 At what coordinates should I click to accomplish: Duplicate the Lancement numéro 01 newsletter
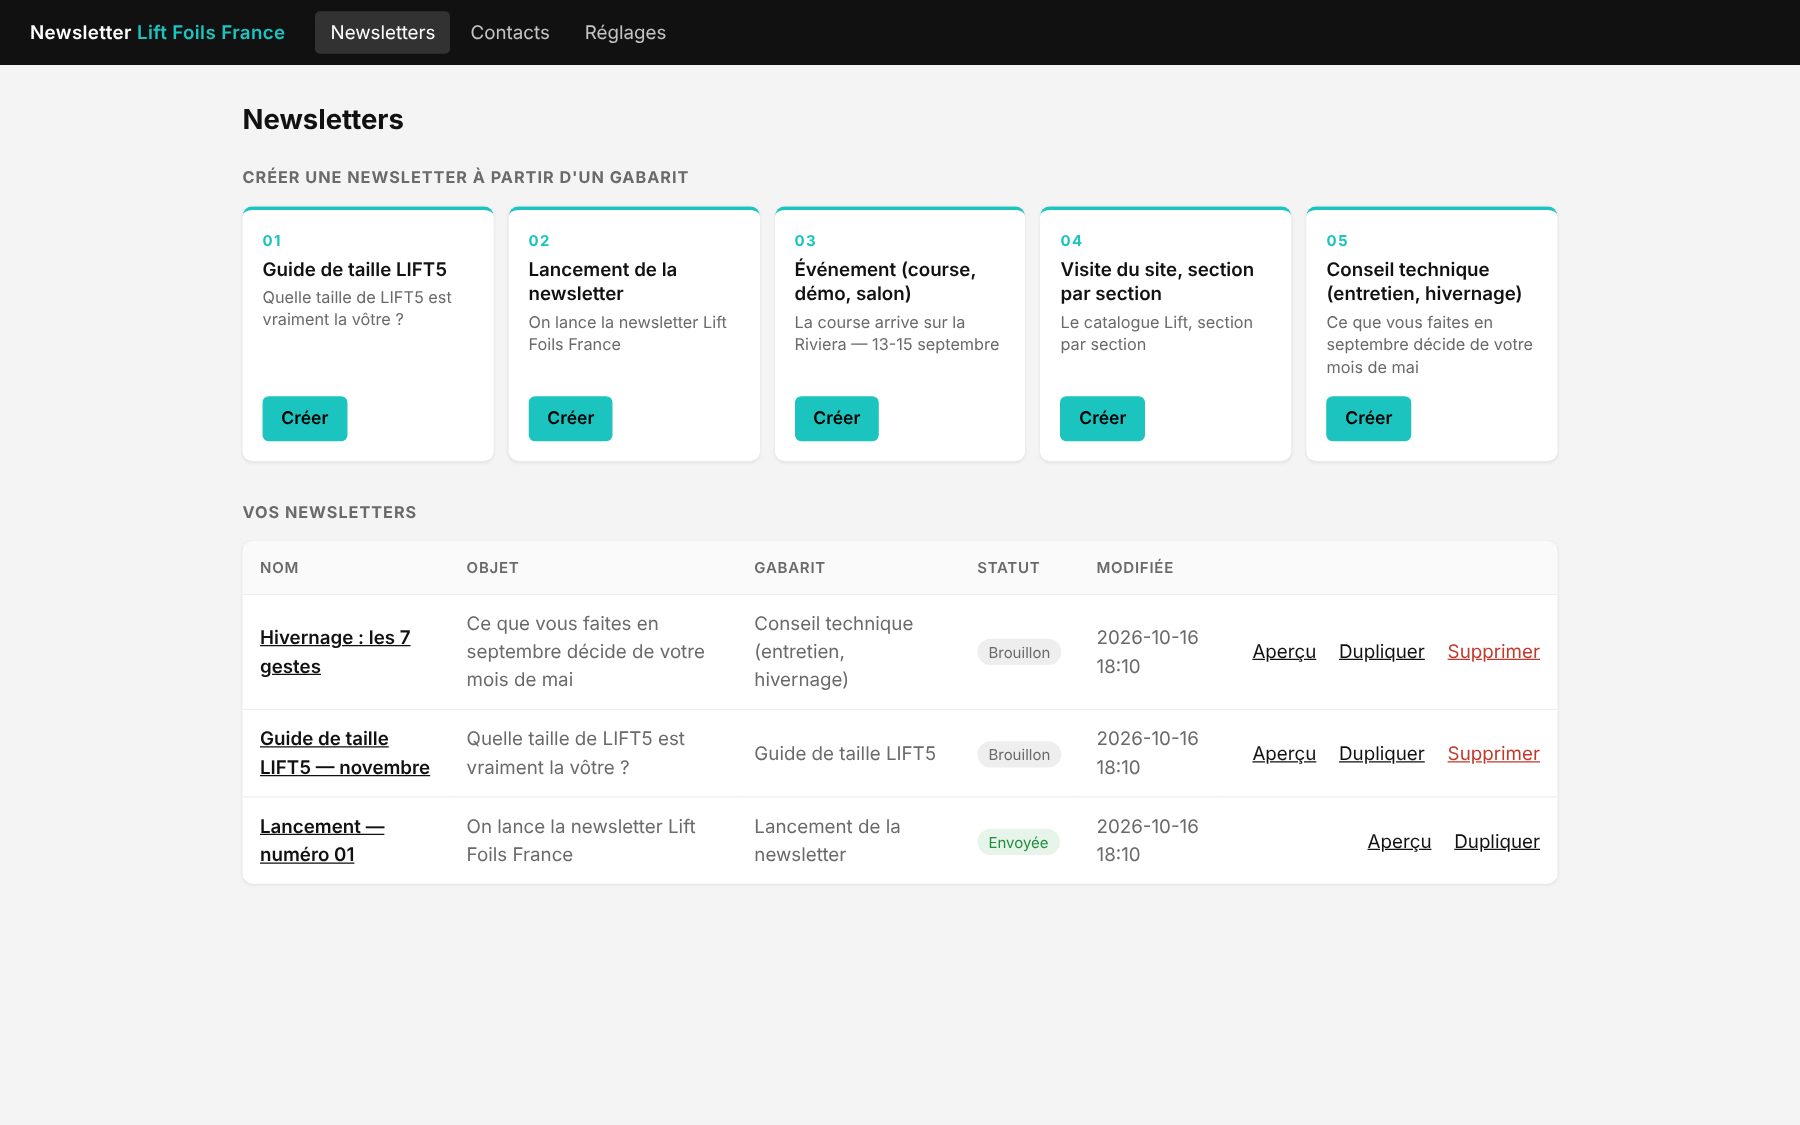tap(1497, 841)
